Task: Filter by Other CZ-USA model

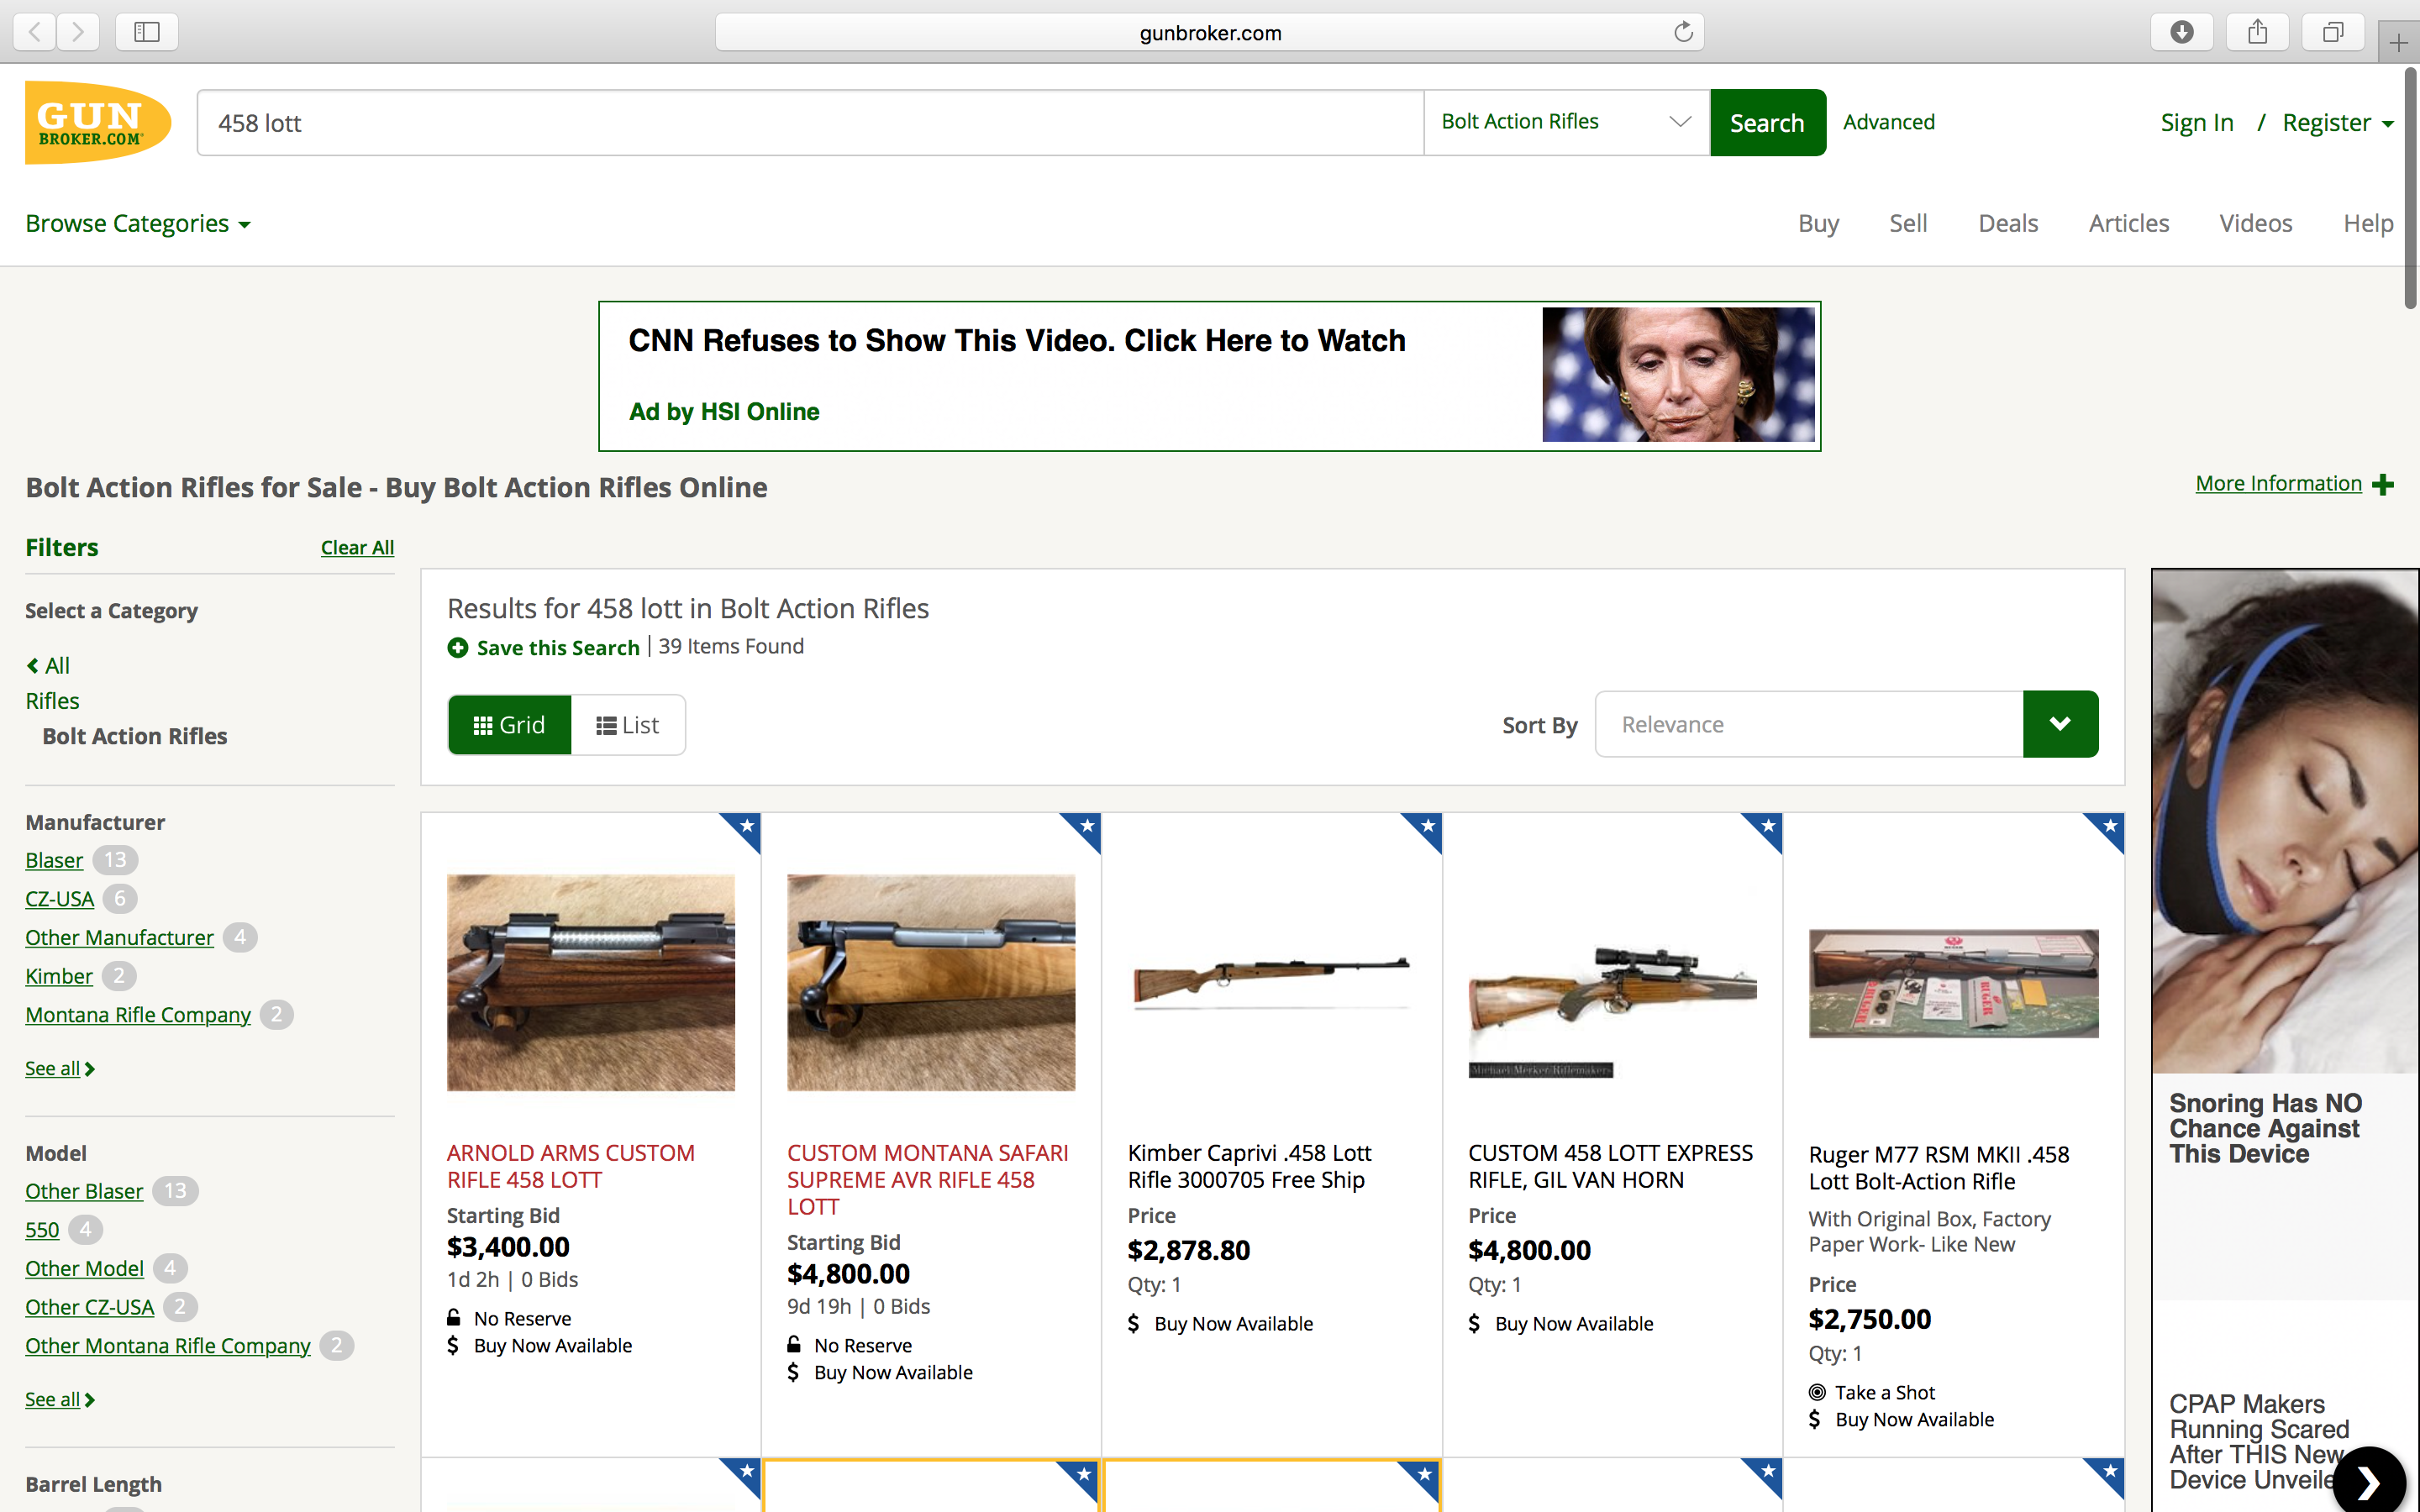Action: click(89, 1306)
